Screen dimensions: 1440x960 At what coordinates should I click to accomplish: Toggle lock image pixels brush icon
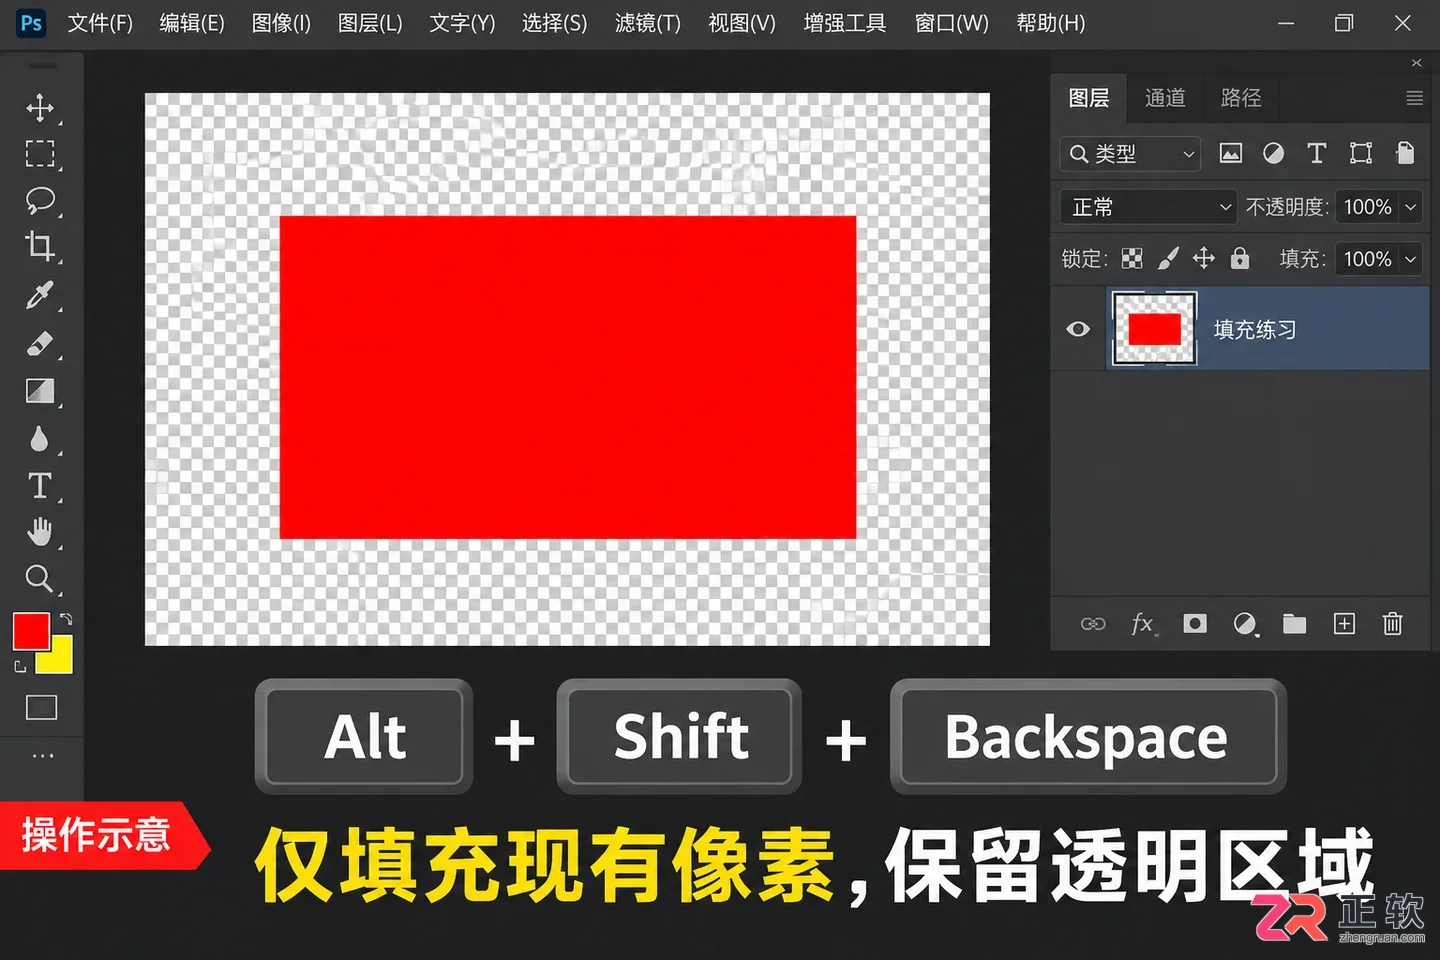(x=1168, y=259)
